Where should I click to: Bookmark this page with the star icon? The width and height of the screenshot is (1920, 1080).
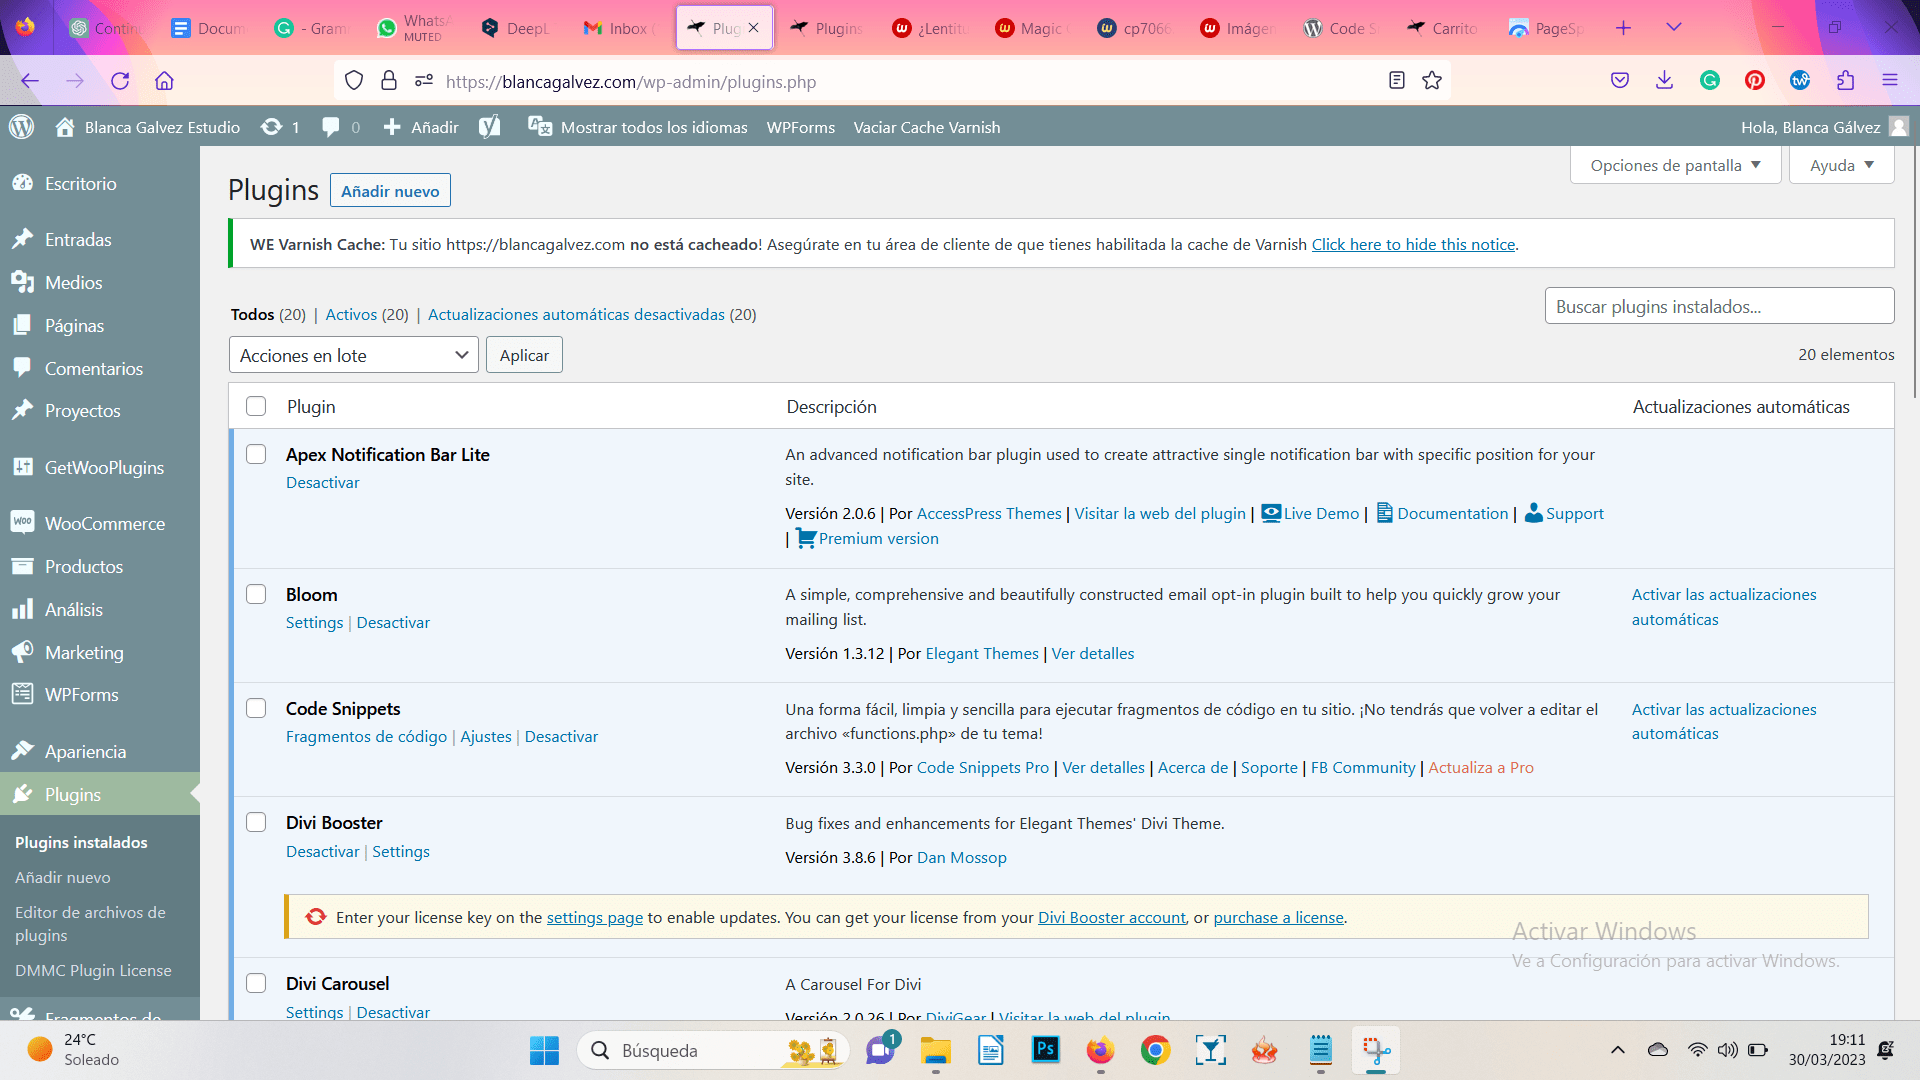(1432, 81)
